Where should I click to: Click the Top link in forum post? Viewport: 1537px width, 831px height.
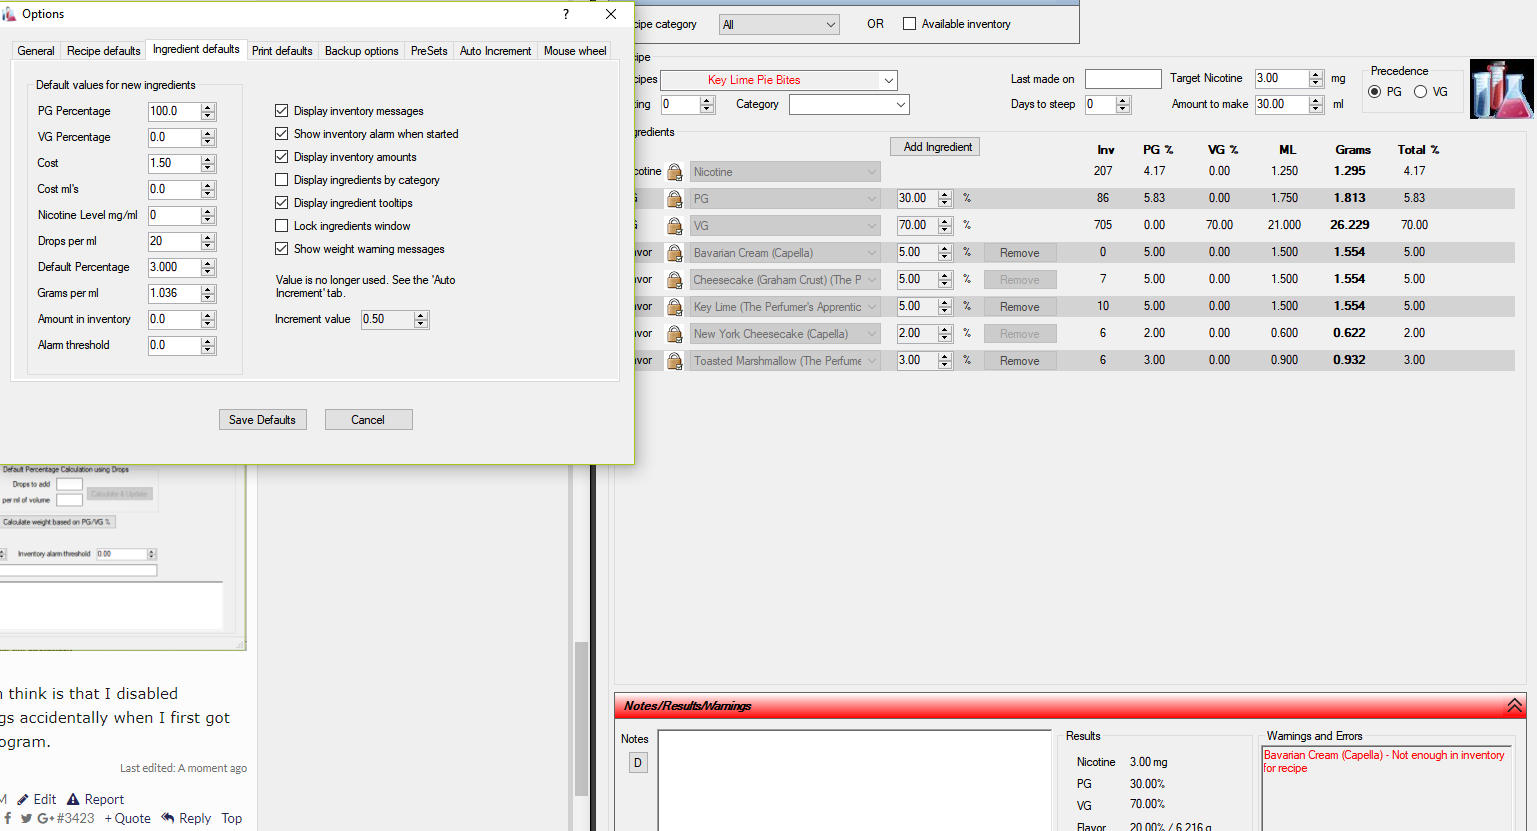[x=232, y=818]
